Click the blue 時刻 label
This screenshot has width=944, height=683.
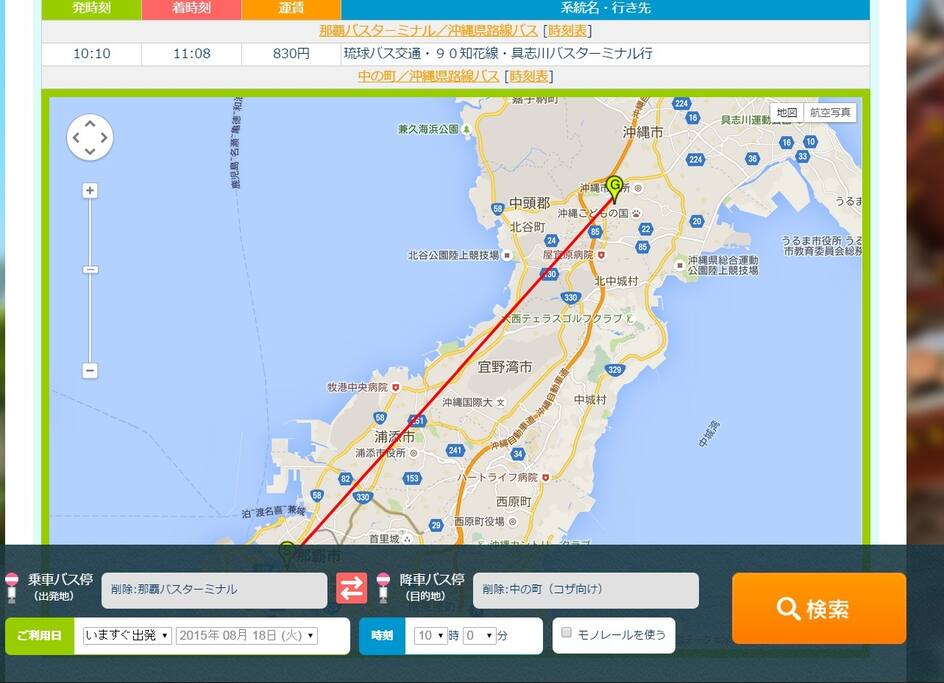[x=382, y=635]
